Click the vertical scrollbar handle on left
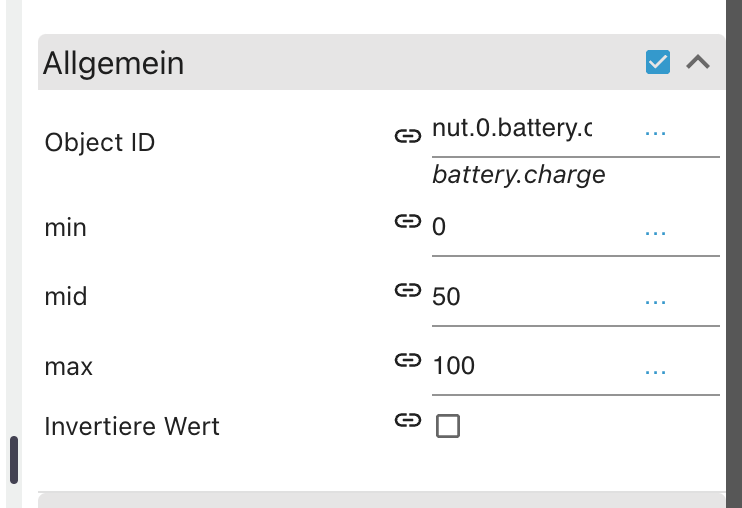The width and height of the screenshot is (742, 508). point(14,459)
